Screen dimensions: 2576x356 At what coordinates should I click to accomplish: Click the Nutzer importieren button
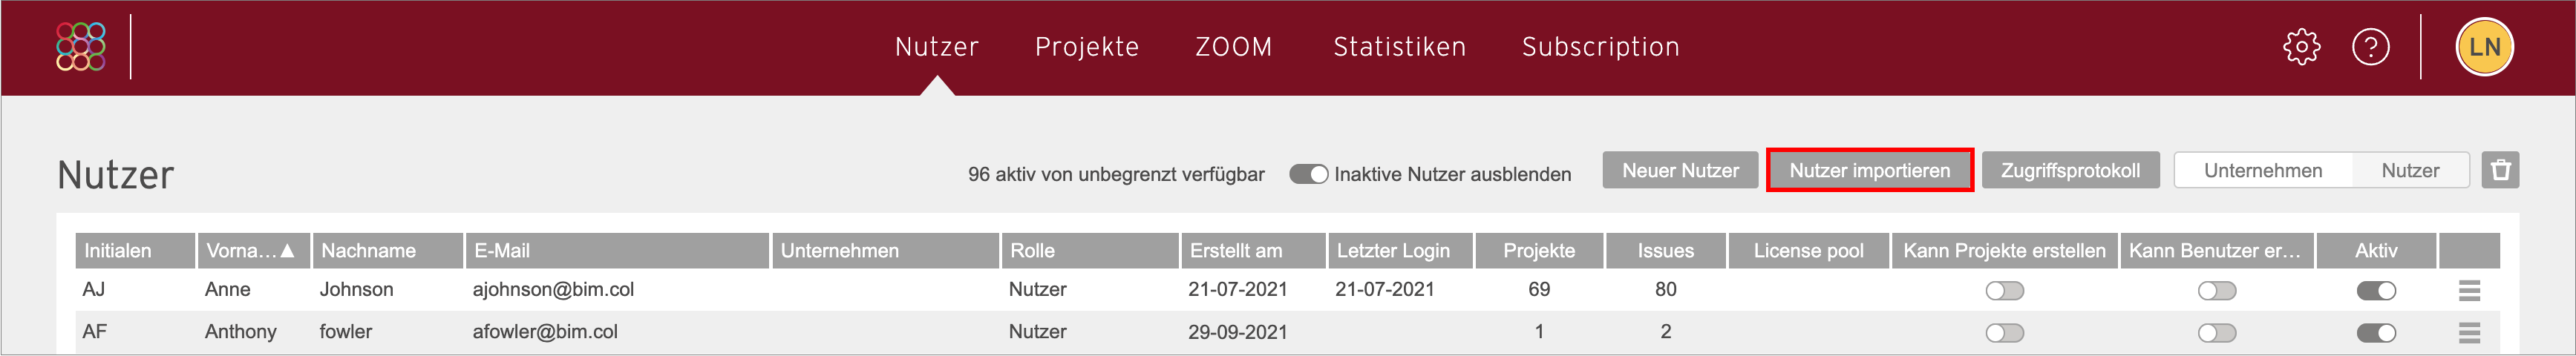click(1869, 170)
